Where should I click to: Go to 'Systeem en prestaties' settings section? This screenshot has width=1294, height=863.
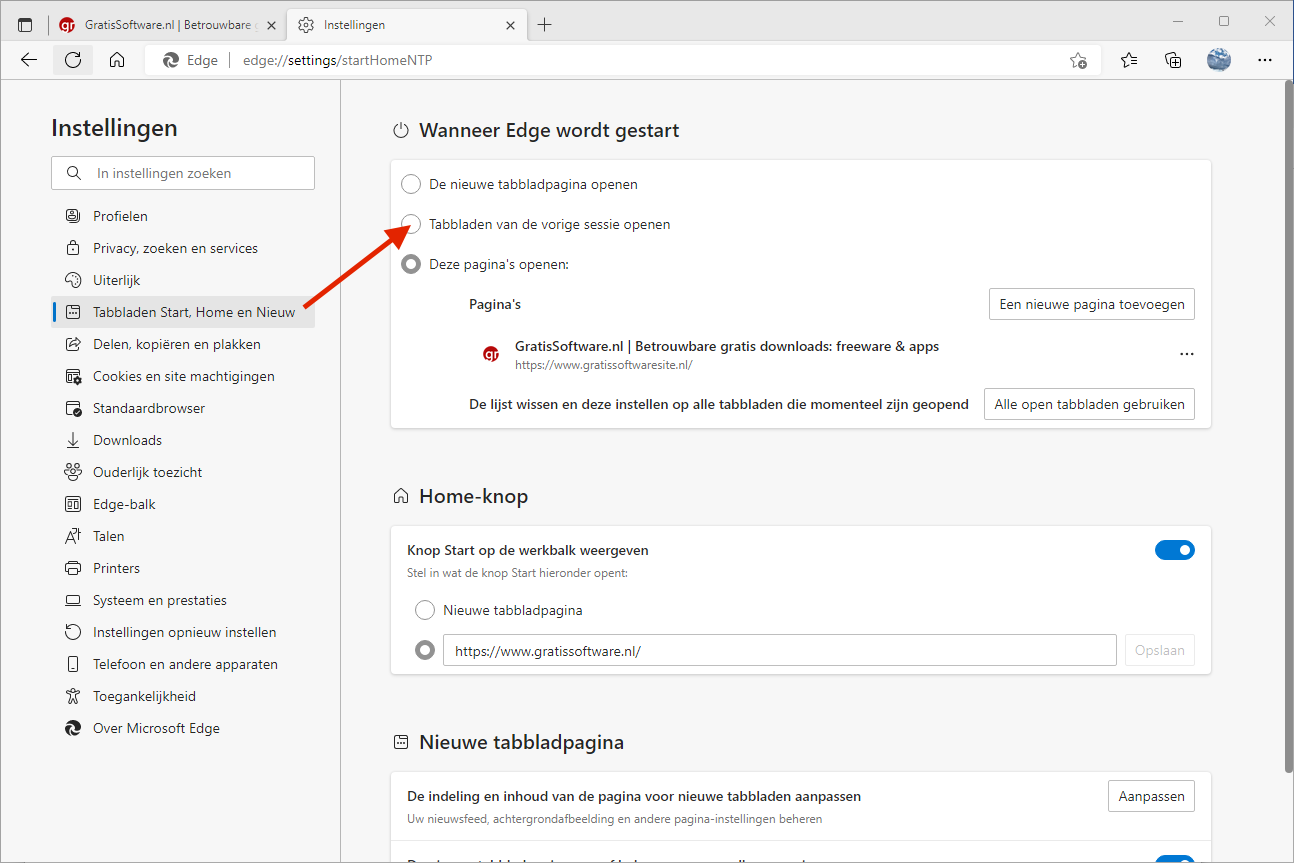click(160, 600)
